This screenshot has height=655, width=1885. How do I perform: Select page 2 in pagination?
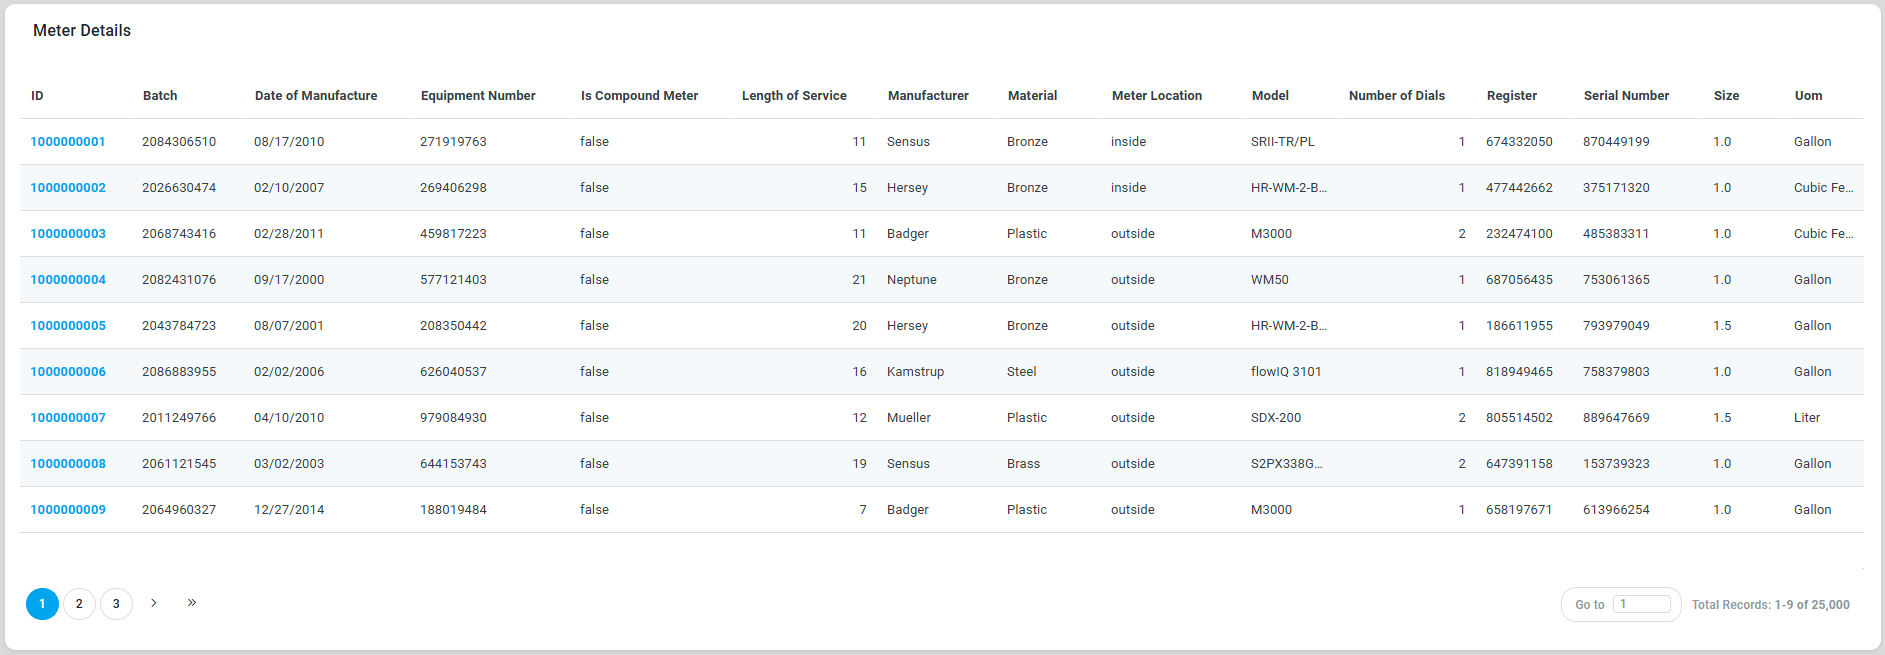tap(79, 604)
